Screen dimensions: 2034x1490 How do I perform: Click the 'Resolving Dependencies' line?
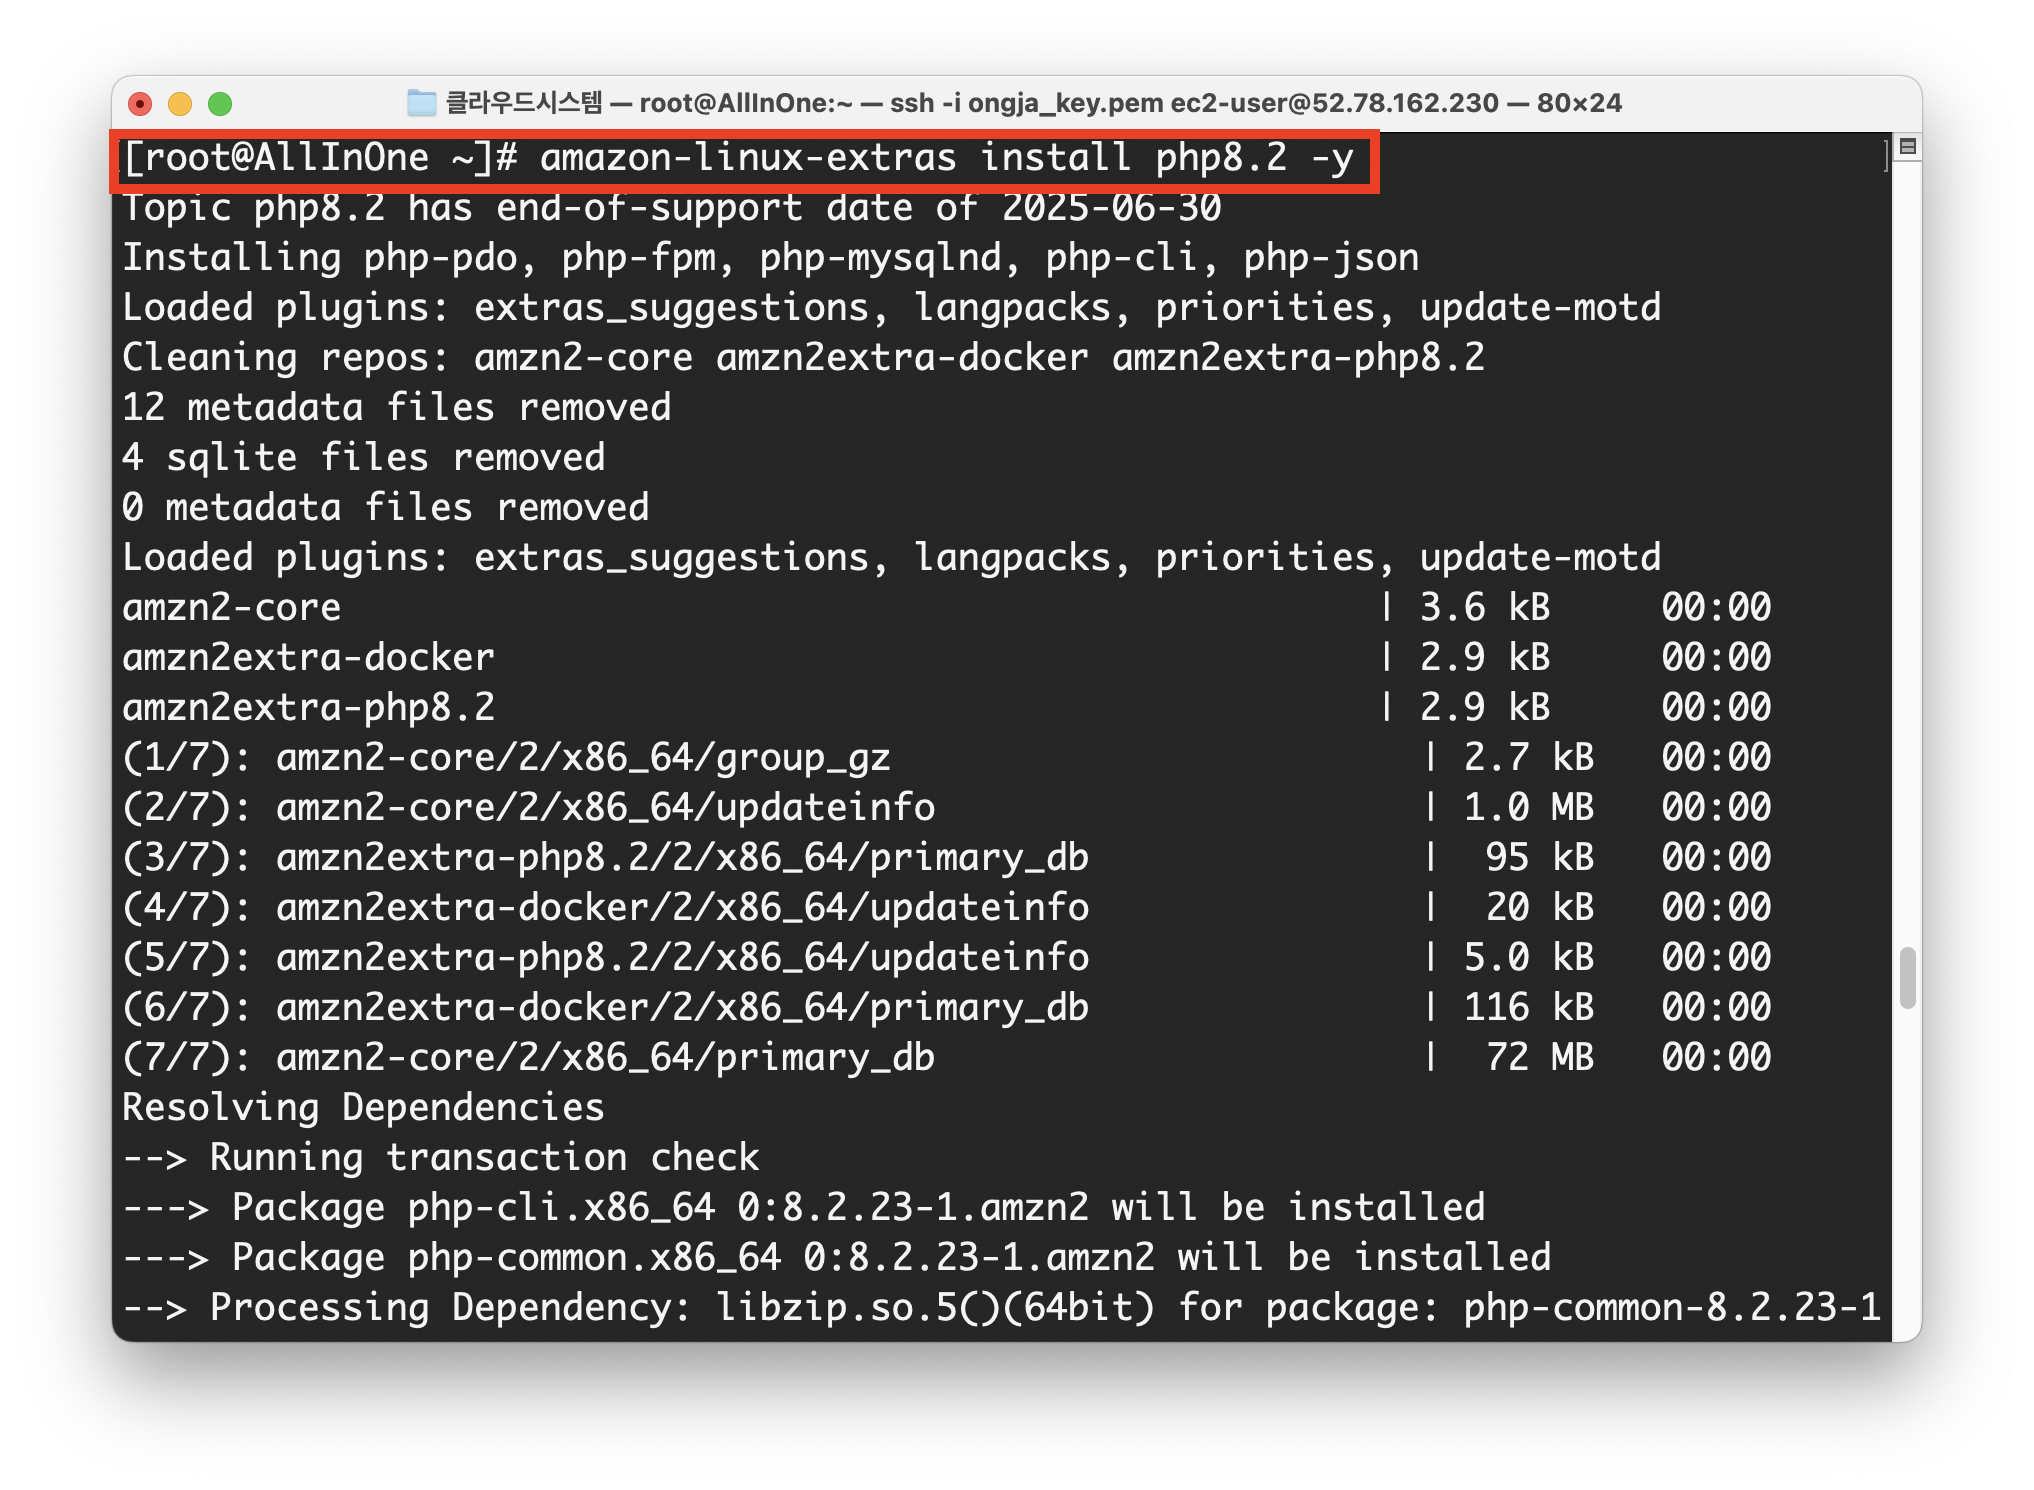coord(363,1108)
